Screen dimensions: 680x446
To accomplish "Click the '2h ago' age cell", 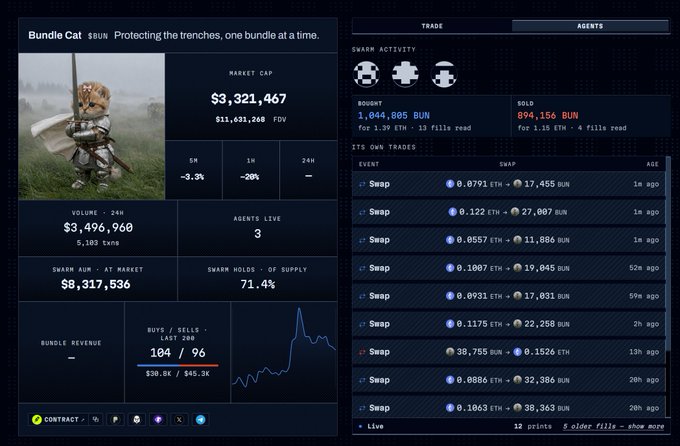I will (646, 324).
